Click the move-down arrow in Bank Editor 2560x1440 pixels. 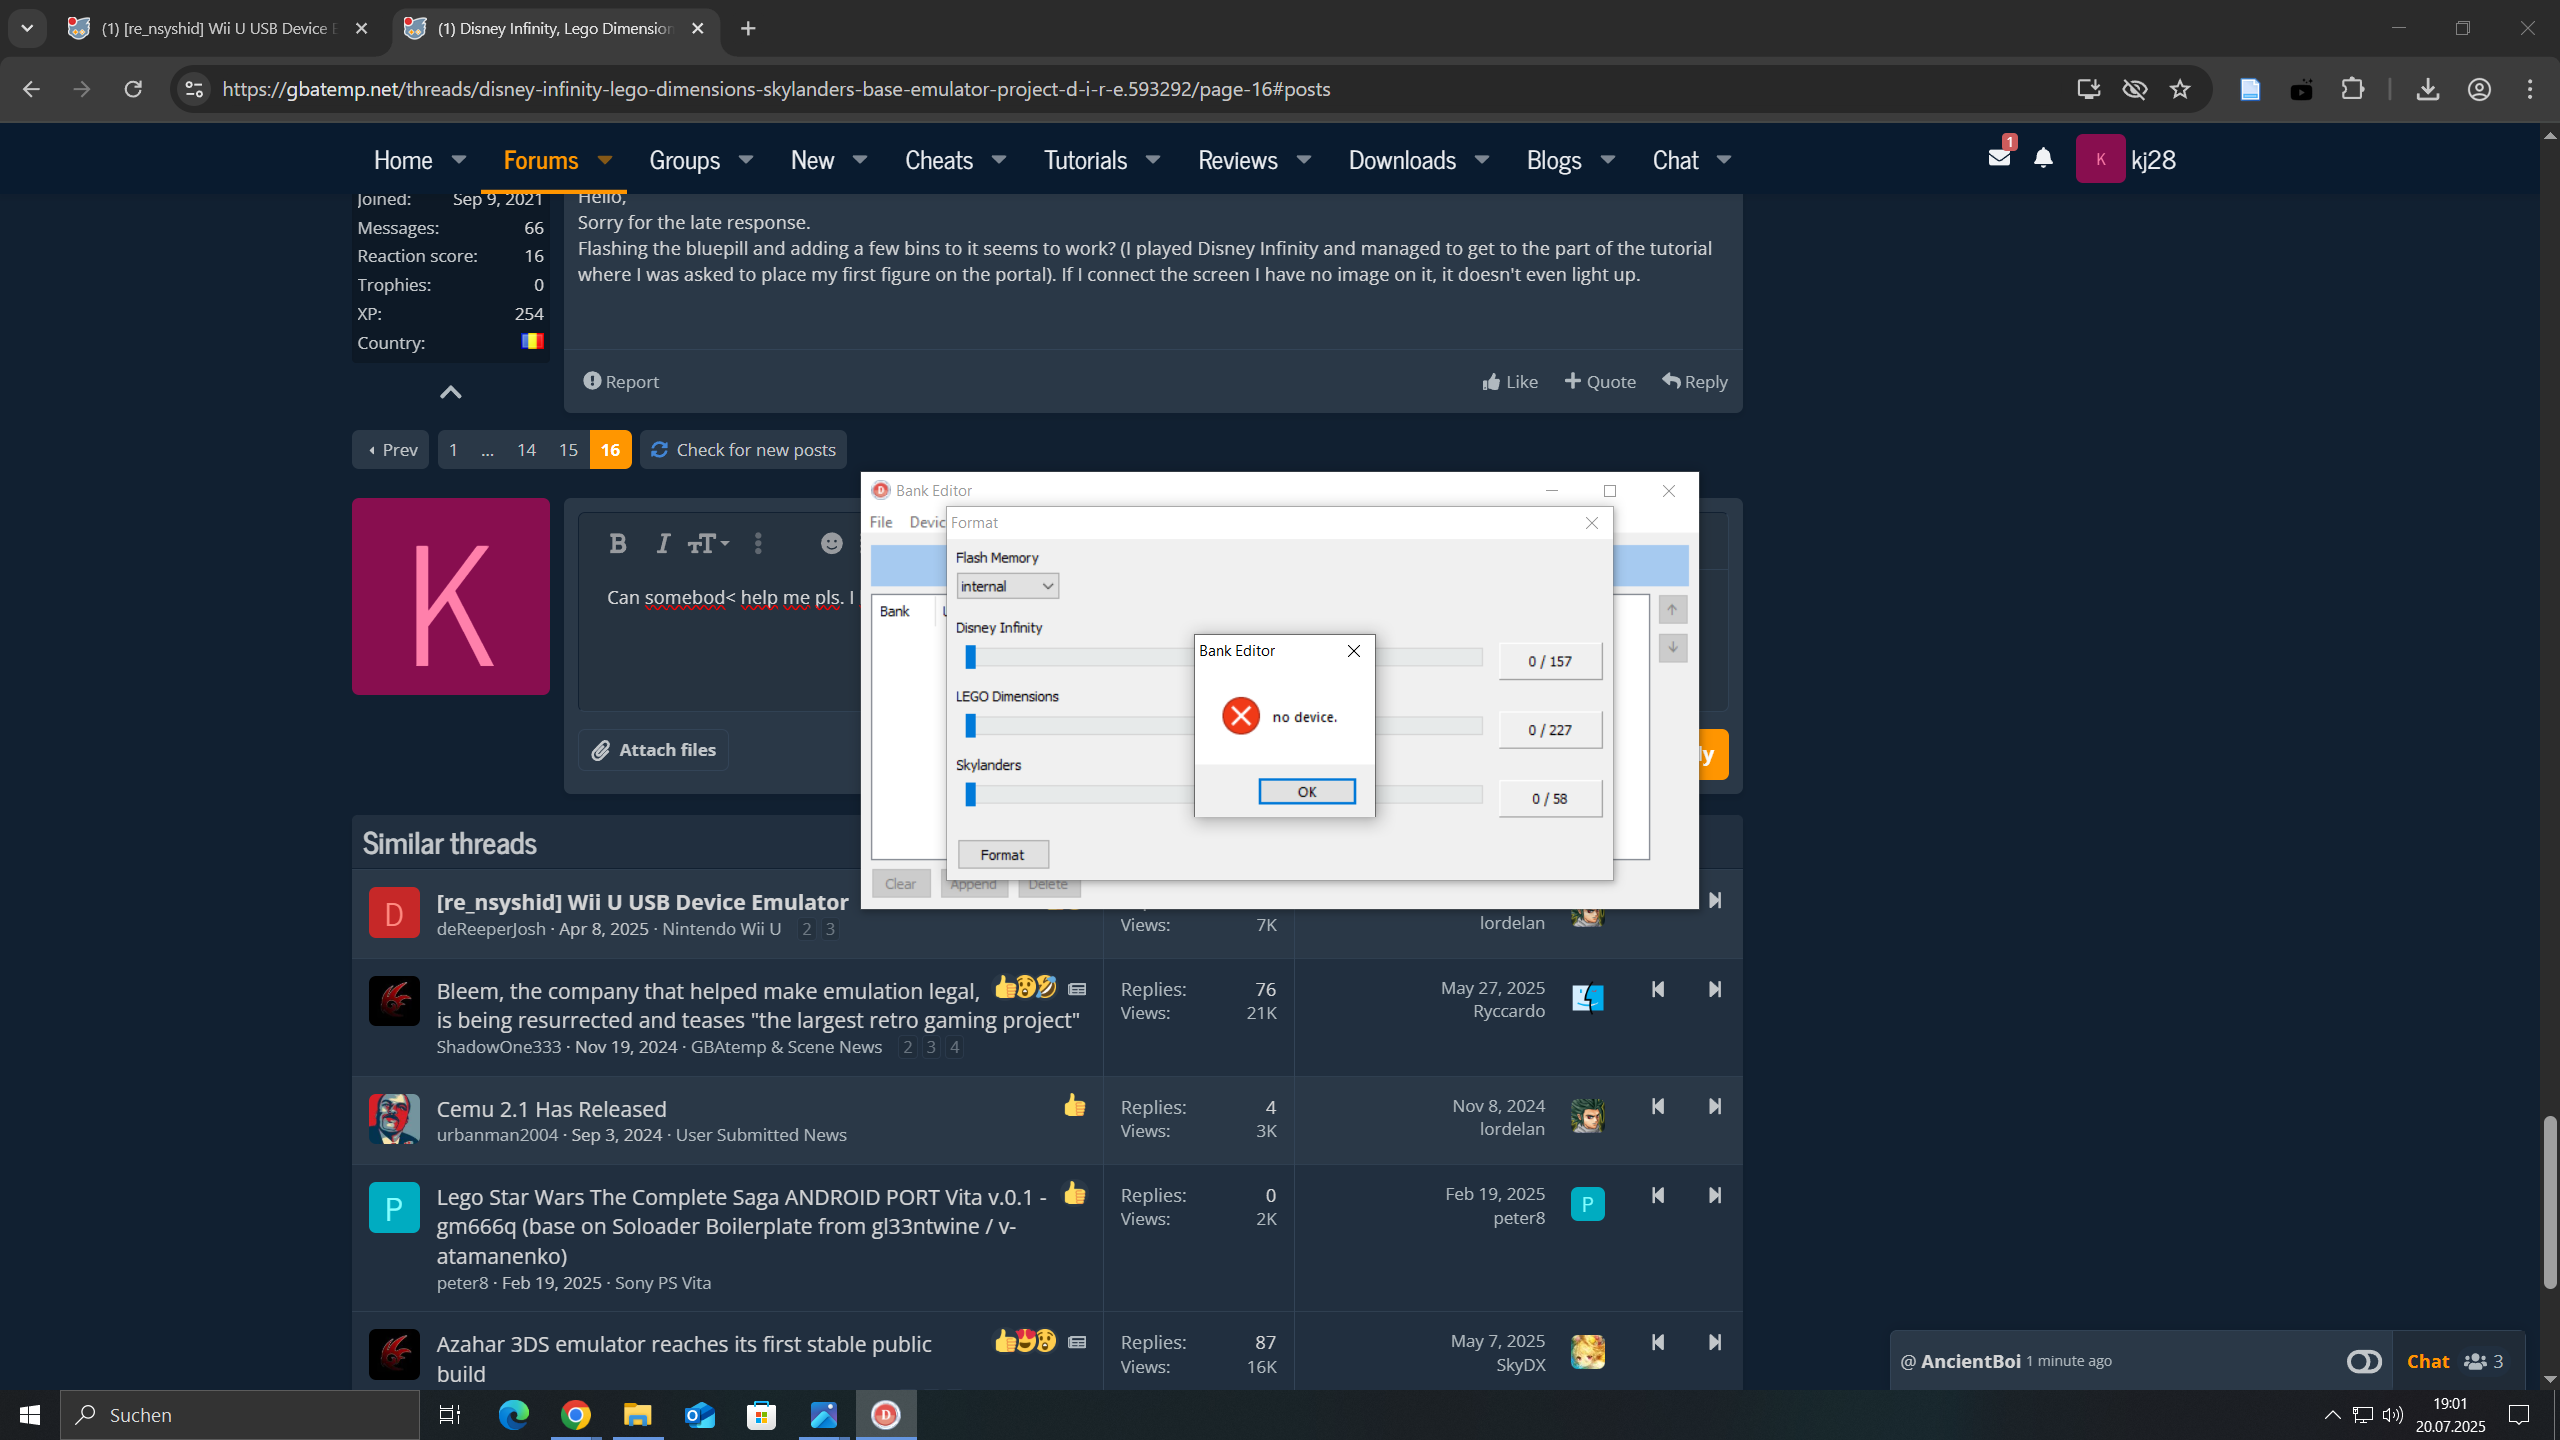[x=1672, y=648]
